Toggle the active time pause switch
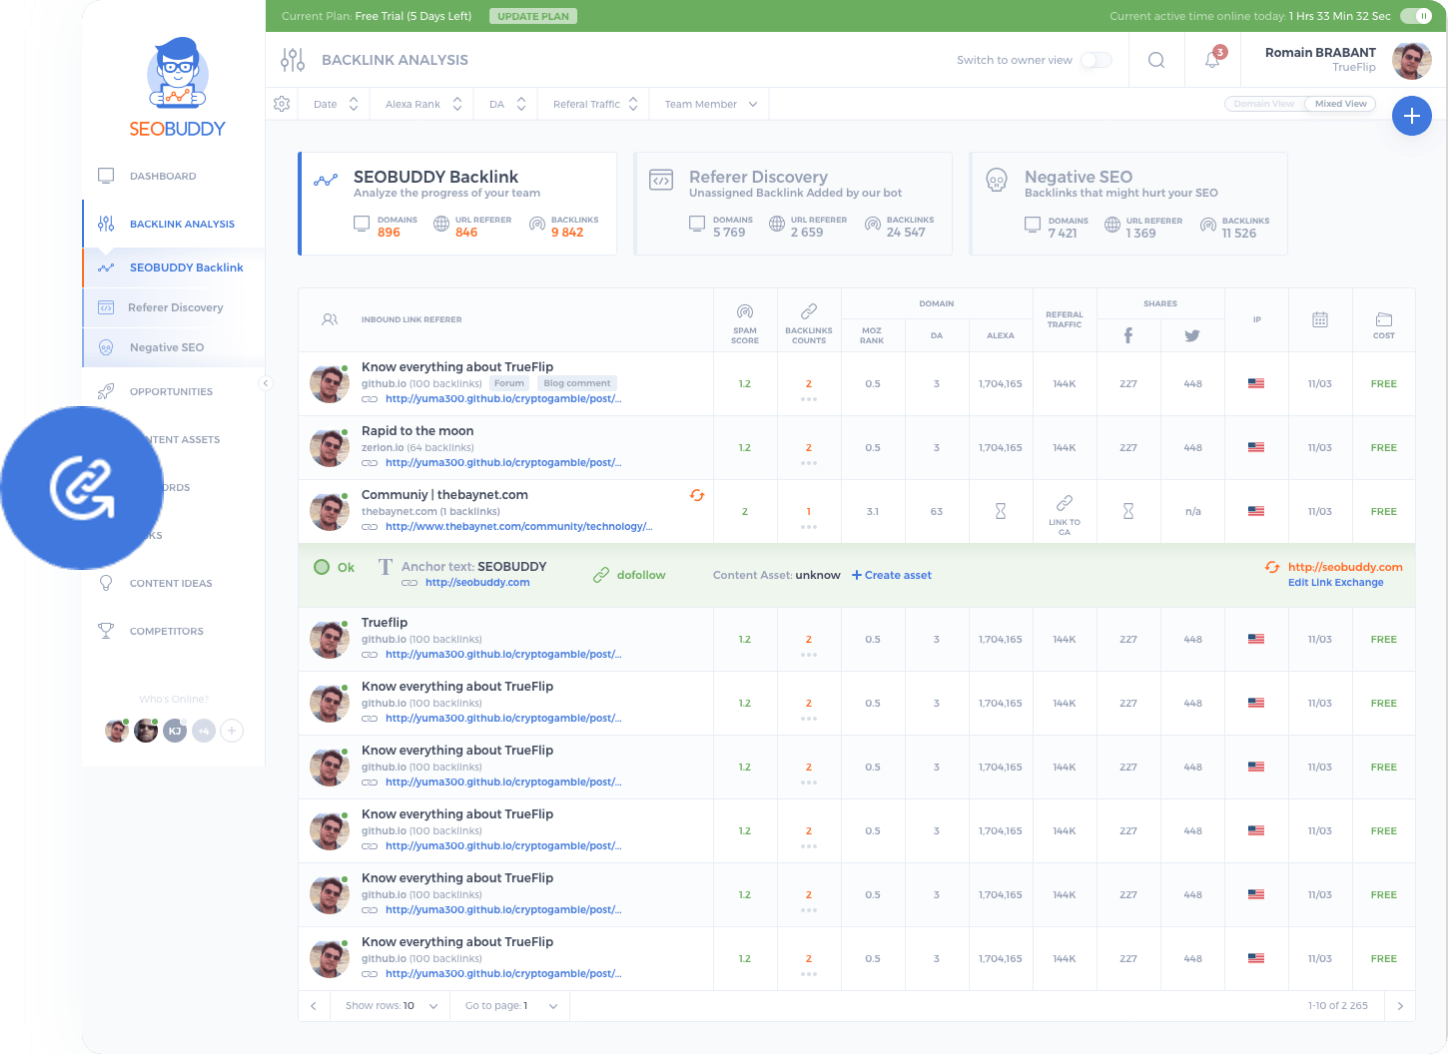 point(1416,16)
